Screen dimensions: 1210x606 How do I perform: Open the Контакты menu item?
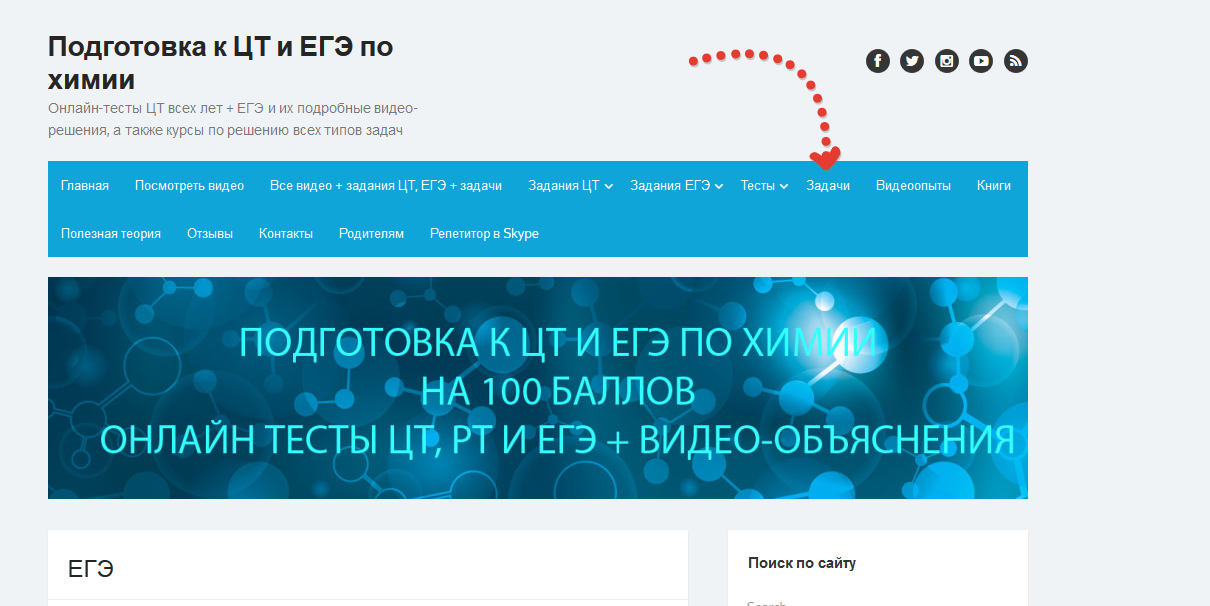pyautogui.click(x=286, y=233)
